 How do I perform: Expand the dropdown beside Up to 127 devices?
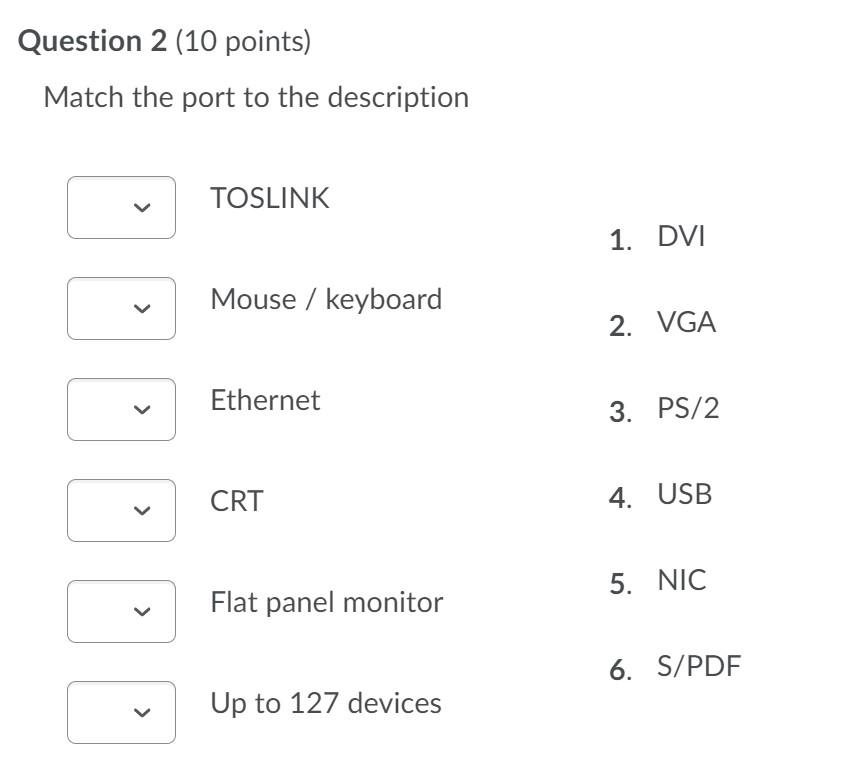click(x=120, y=712)
